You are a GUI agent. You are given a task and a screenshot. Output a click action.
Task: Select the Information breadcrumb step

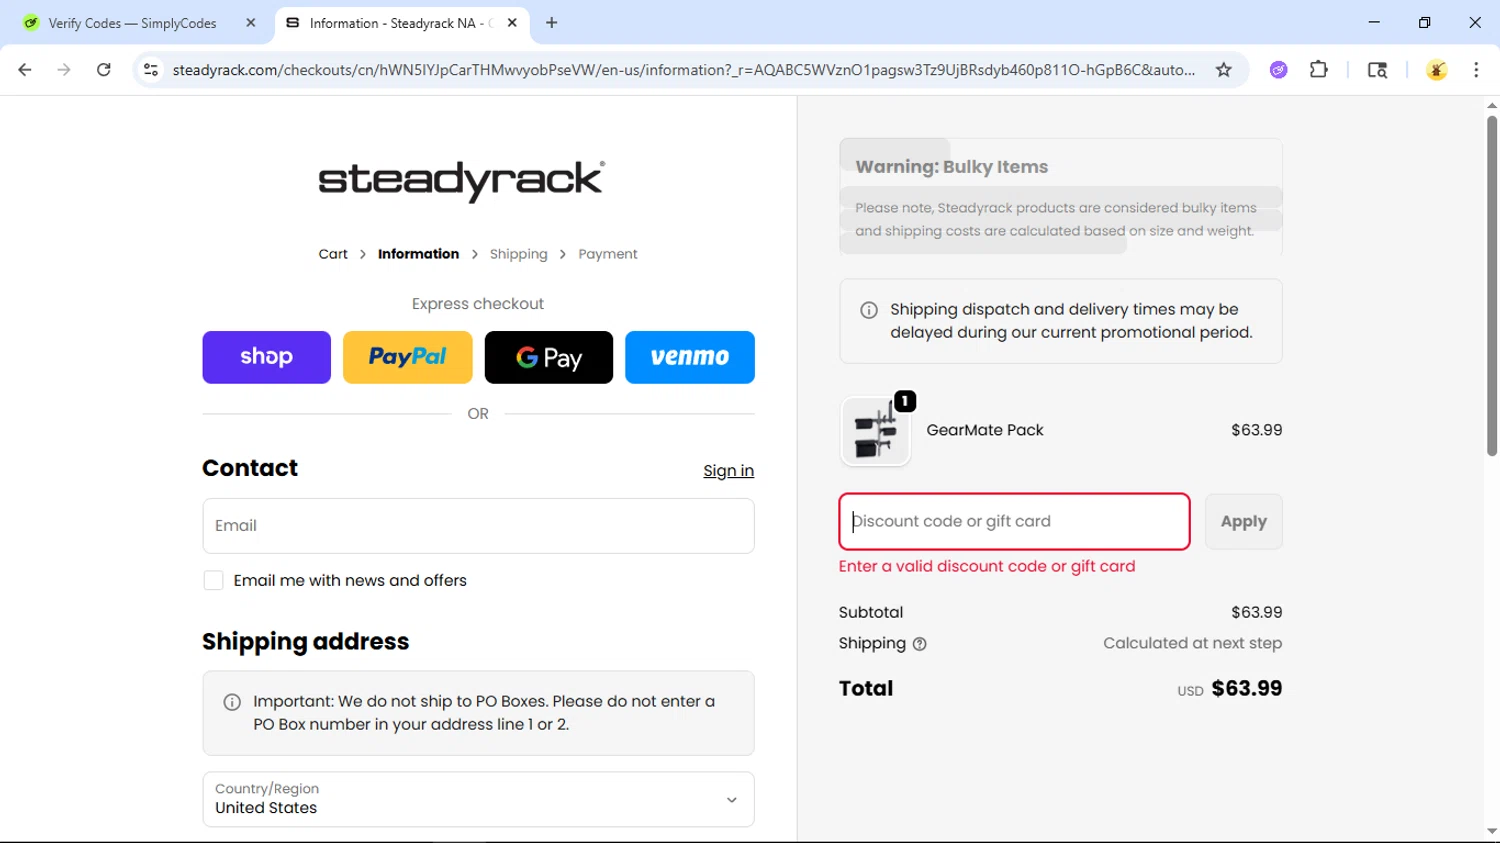pos(418,254)
